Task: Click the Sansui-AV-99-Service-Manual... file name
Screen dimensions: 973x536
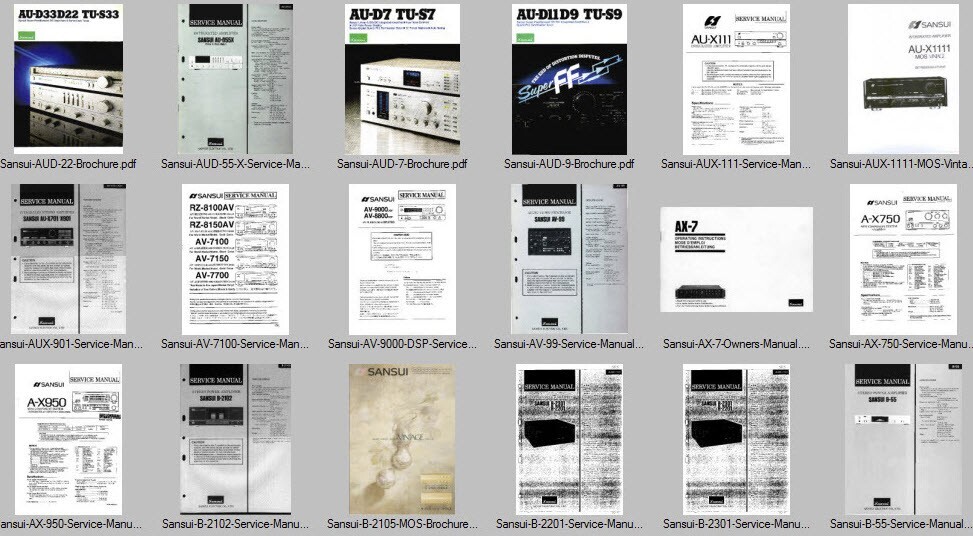Action: [569, 344]
